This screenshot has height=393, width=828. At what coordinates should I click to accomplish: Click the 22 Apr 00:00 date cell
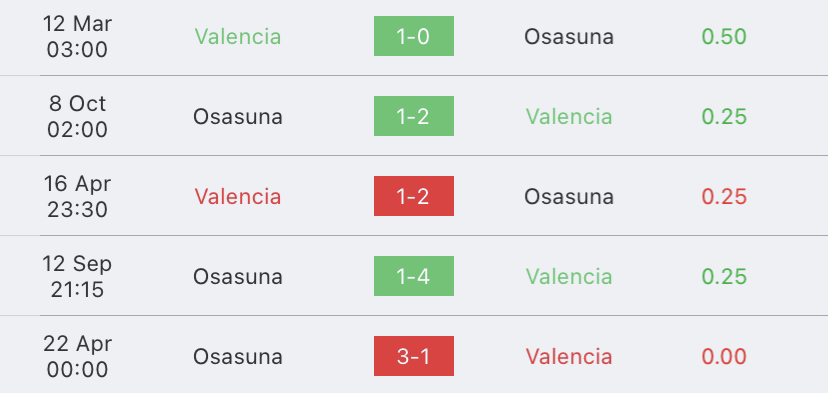(77, 357)
